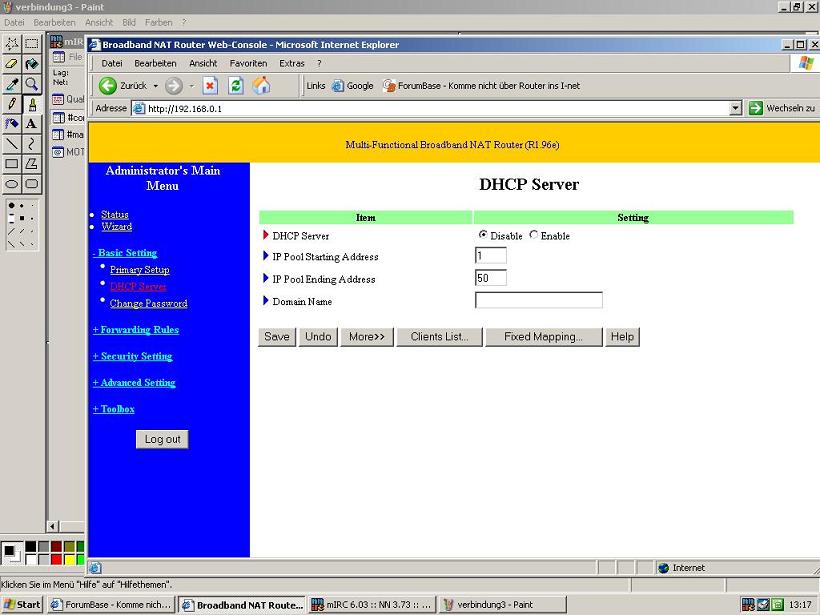Select the Pick Color eyedropper tool
The height and width of the screenshot is (615, 820).
pos(12,84)
